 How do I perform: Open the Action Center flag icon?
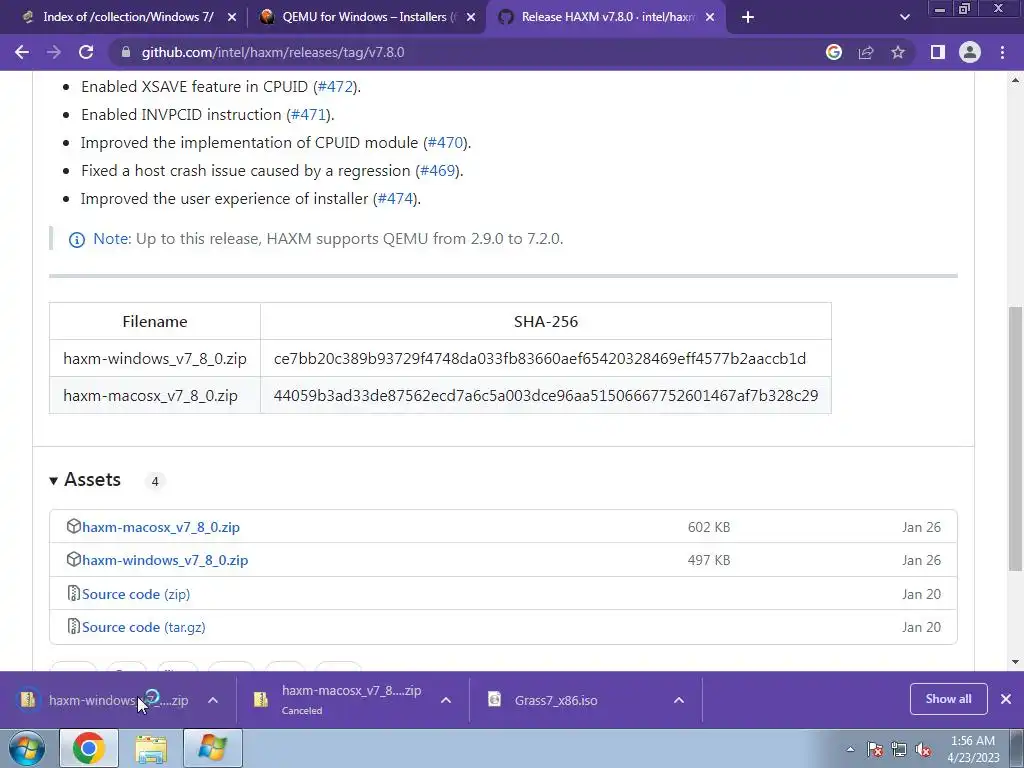[875, 750]
